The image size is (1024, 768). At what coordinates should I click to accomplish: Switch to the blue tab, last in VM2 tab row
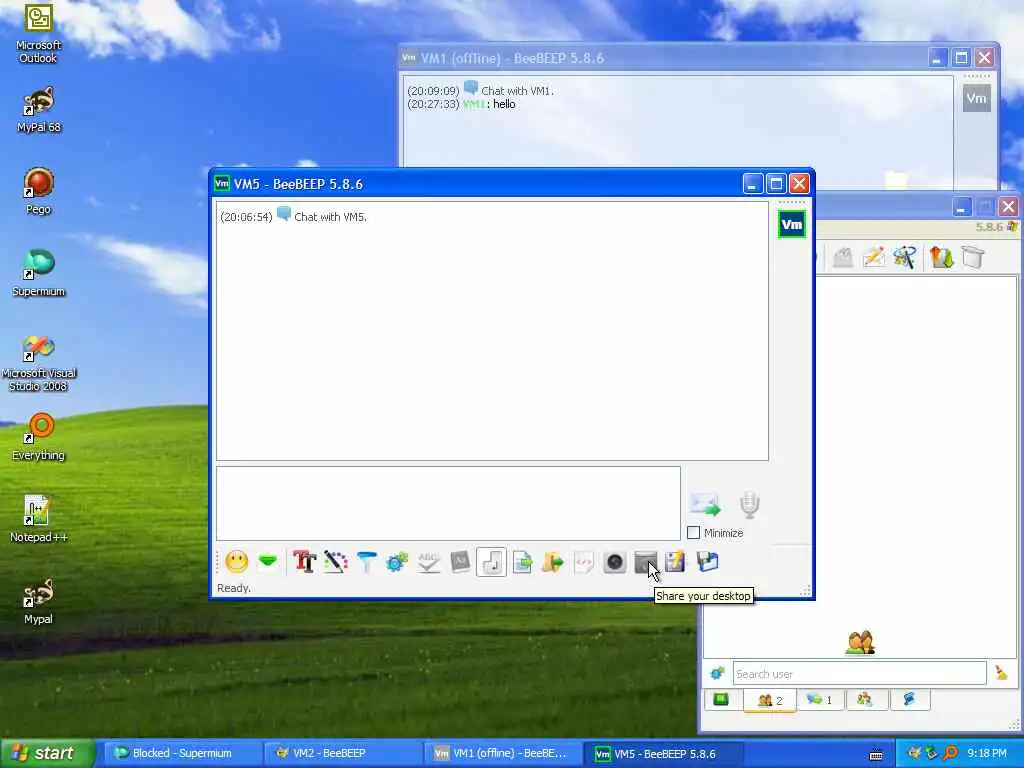909,700
